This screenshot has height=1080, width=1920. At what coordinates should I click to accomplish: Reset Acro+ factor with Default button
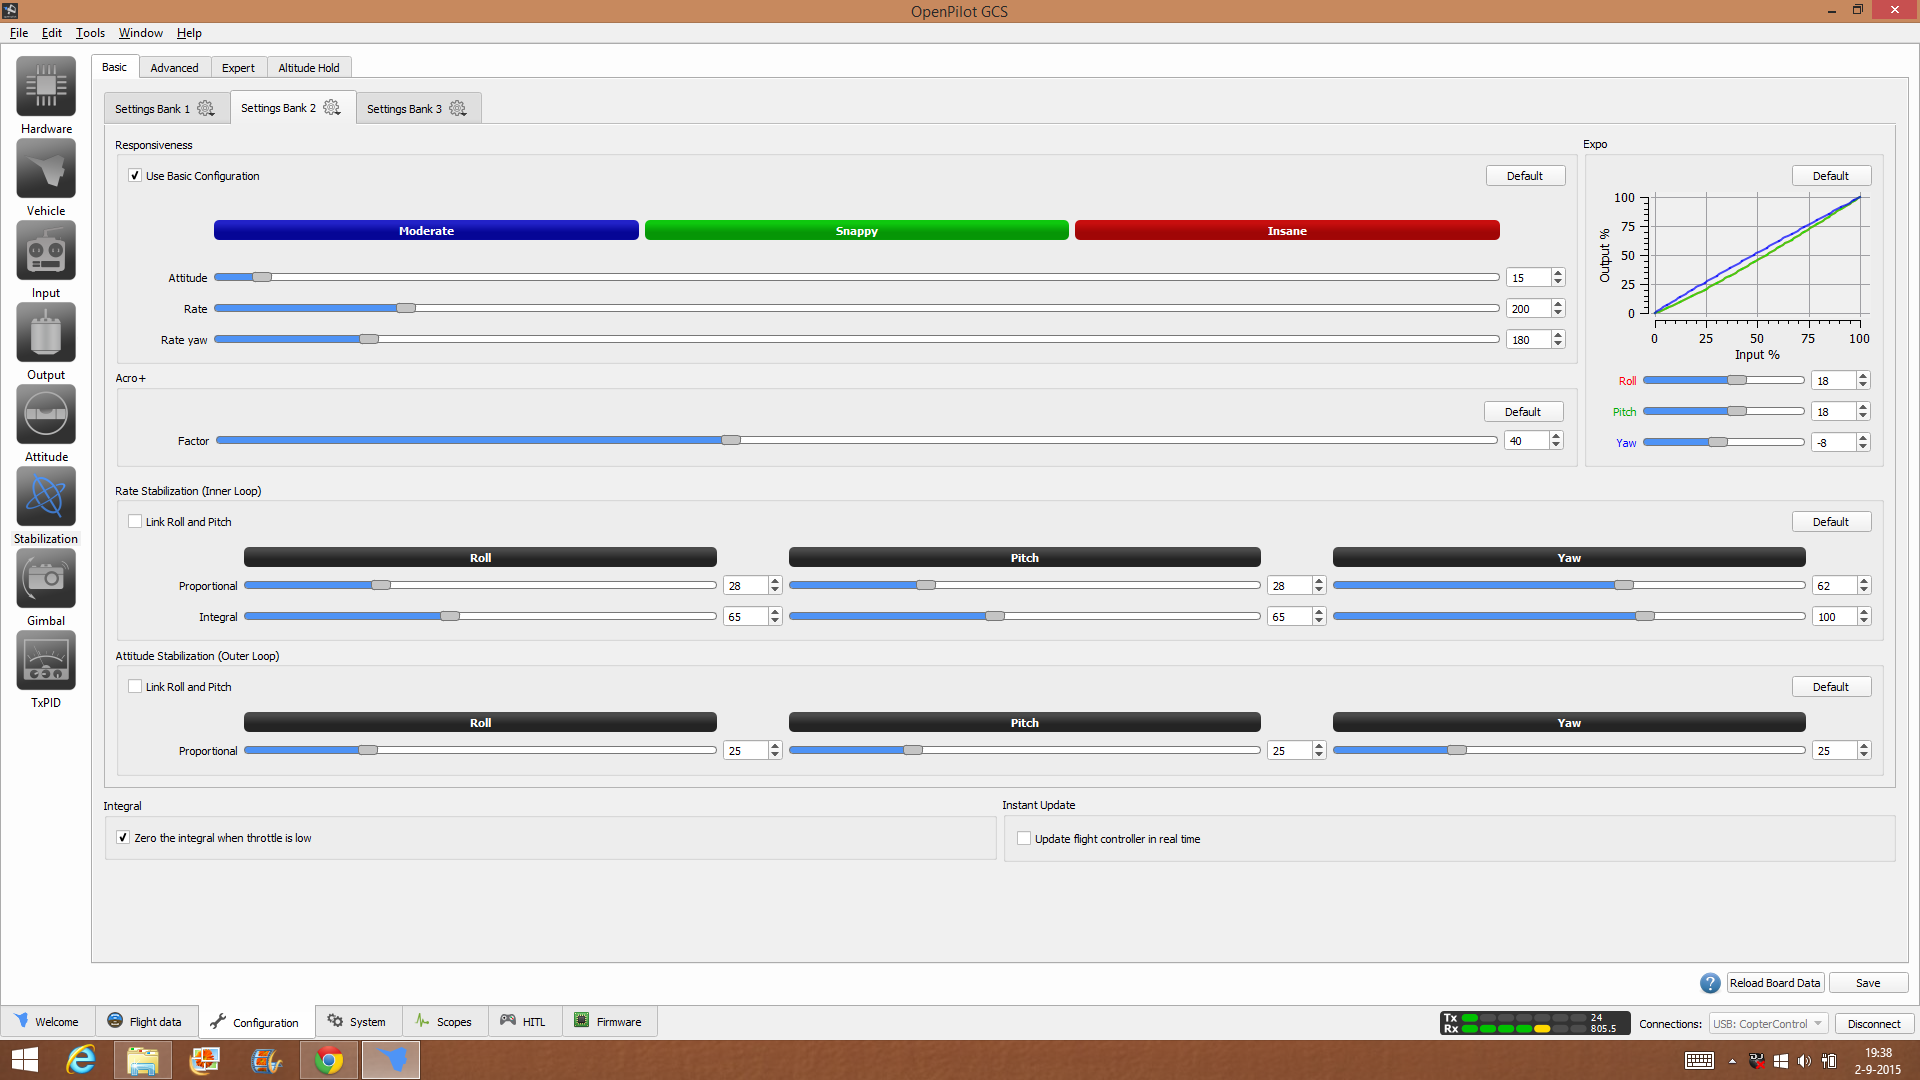[x=1523, y=411]
